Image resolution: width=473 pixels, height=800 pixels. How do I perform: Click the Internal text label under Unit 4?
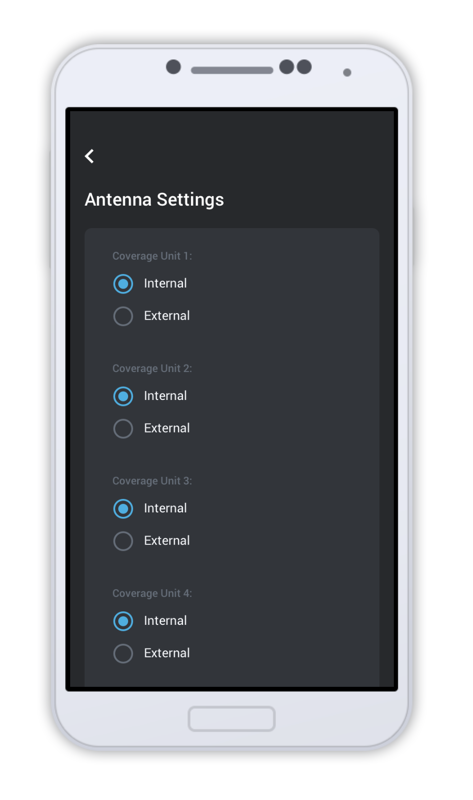165,621
